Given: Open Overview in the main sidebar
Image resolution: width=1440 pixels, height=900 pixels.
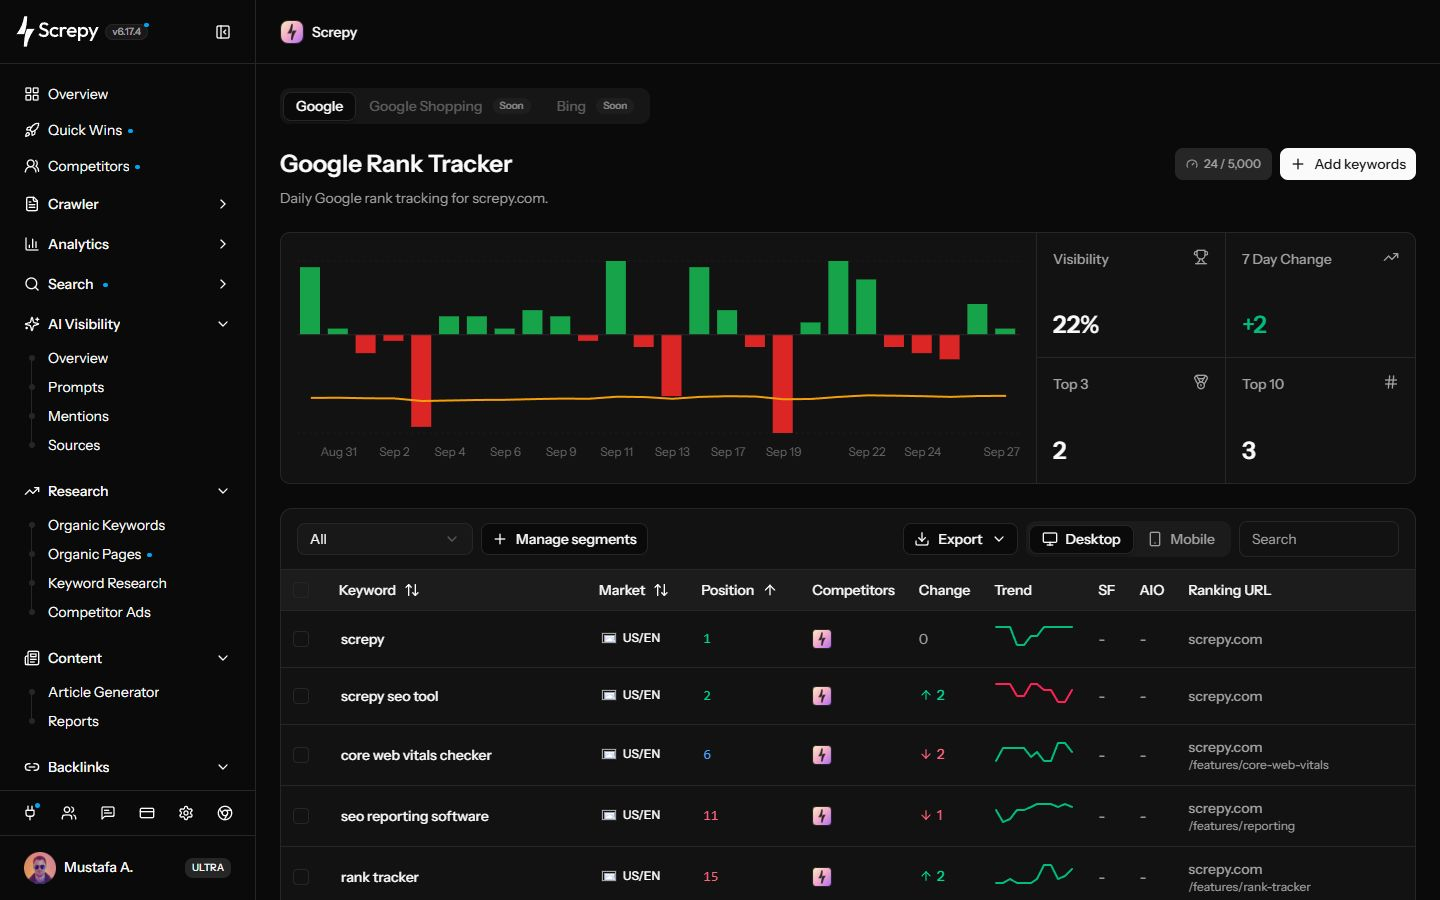Looking at the screenshot, I should pos(78,94).
